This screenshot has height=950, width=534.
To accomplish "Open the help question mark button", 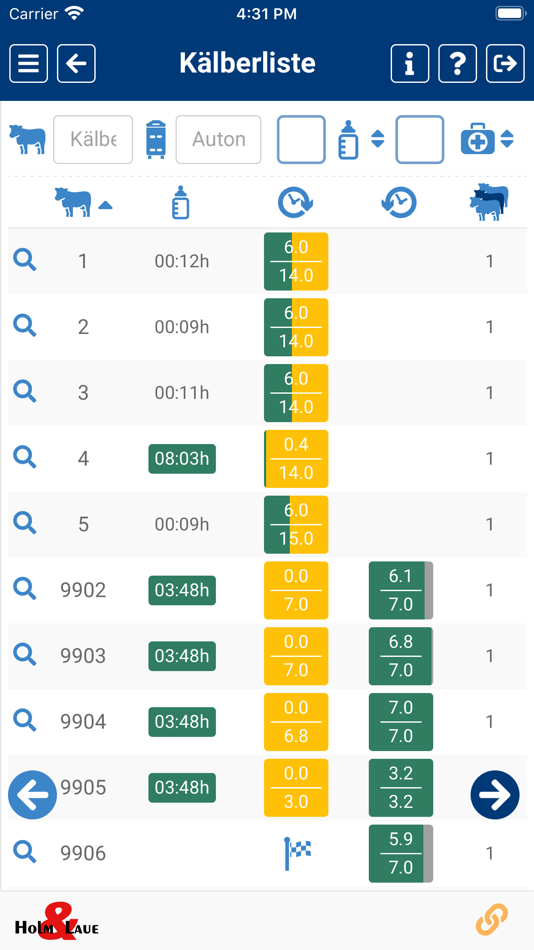I will tap(458, 64).
